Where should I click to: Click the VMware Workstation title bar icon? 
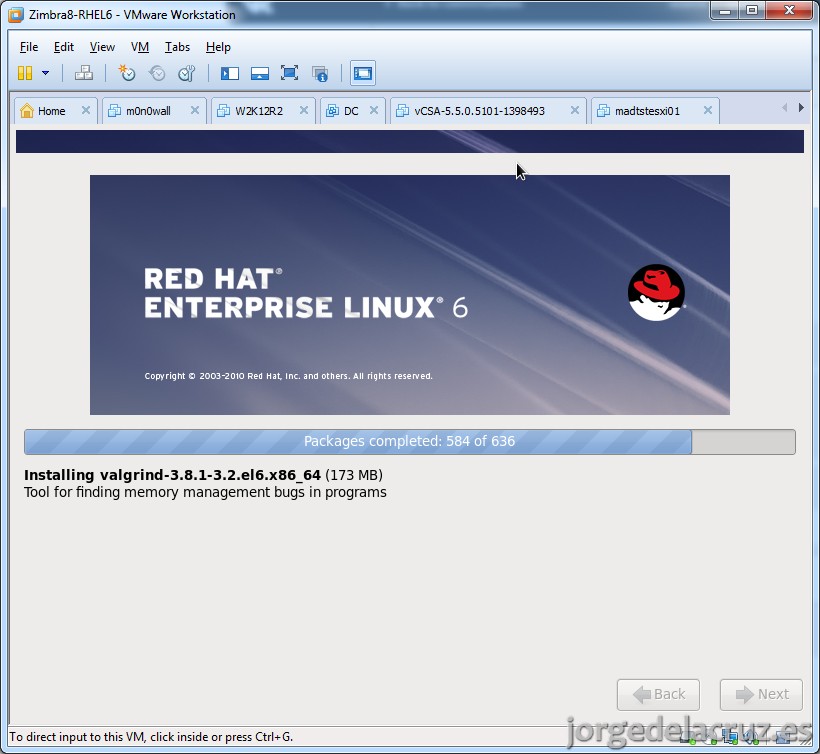tap(16, 15)
